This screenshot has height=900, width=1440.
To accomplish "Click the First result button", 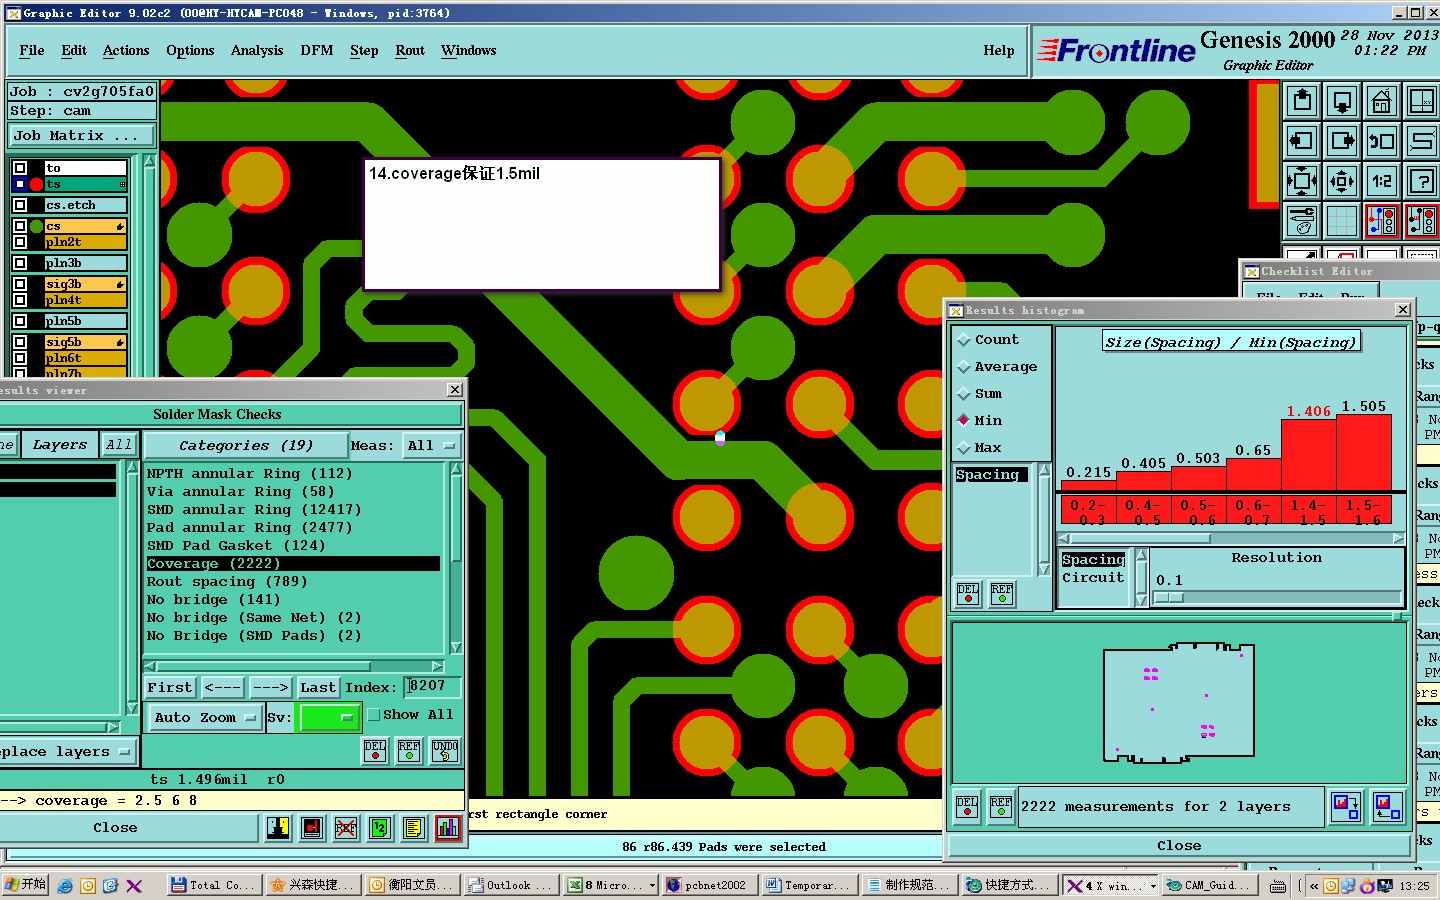I will pos(170,688).
